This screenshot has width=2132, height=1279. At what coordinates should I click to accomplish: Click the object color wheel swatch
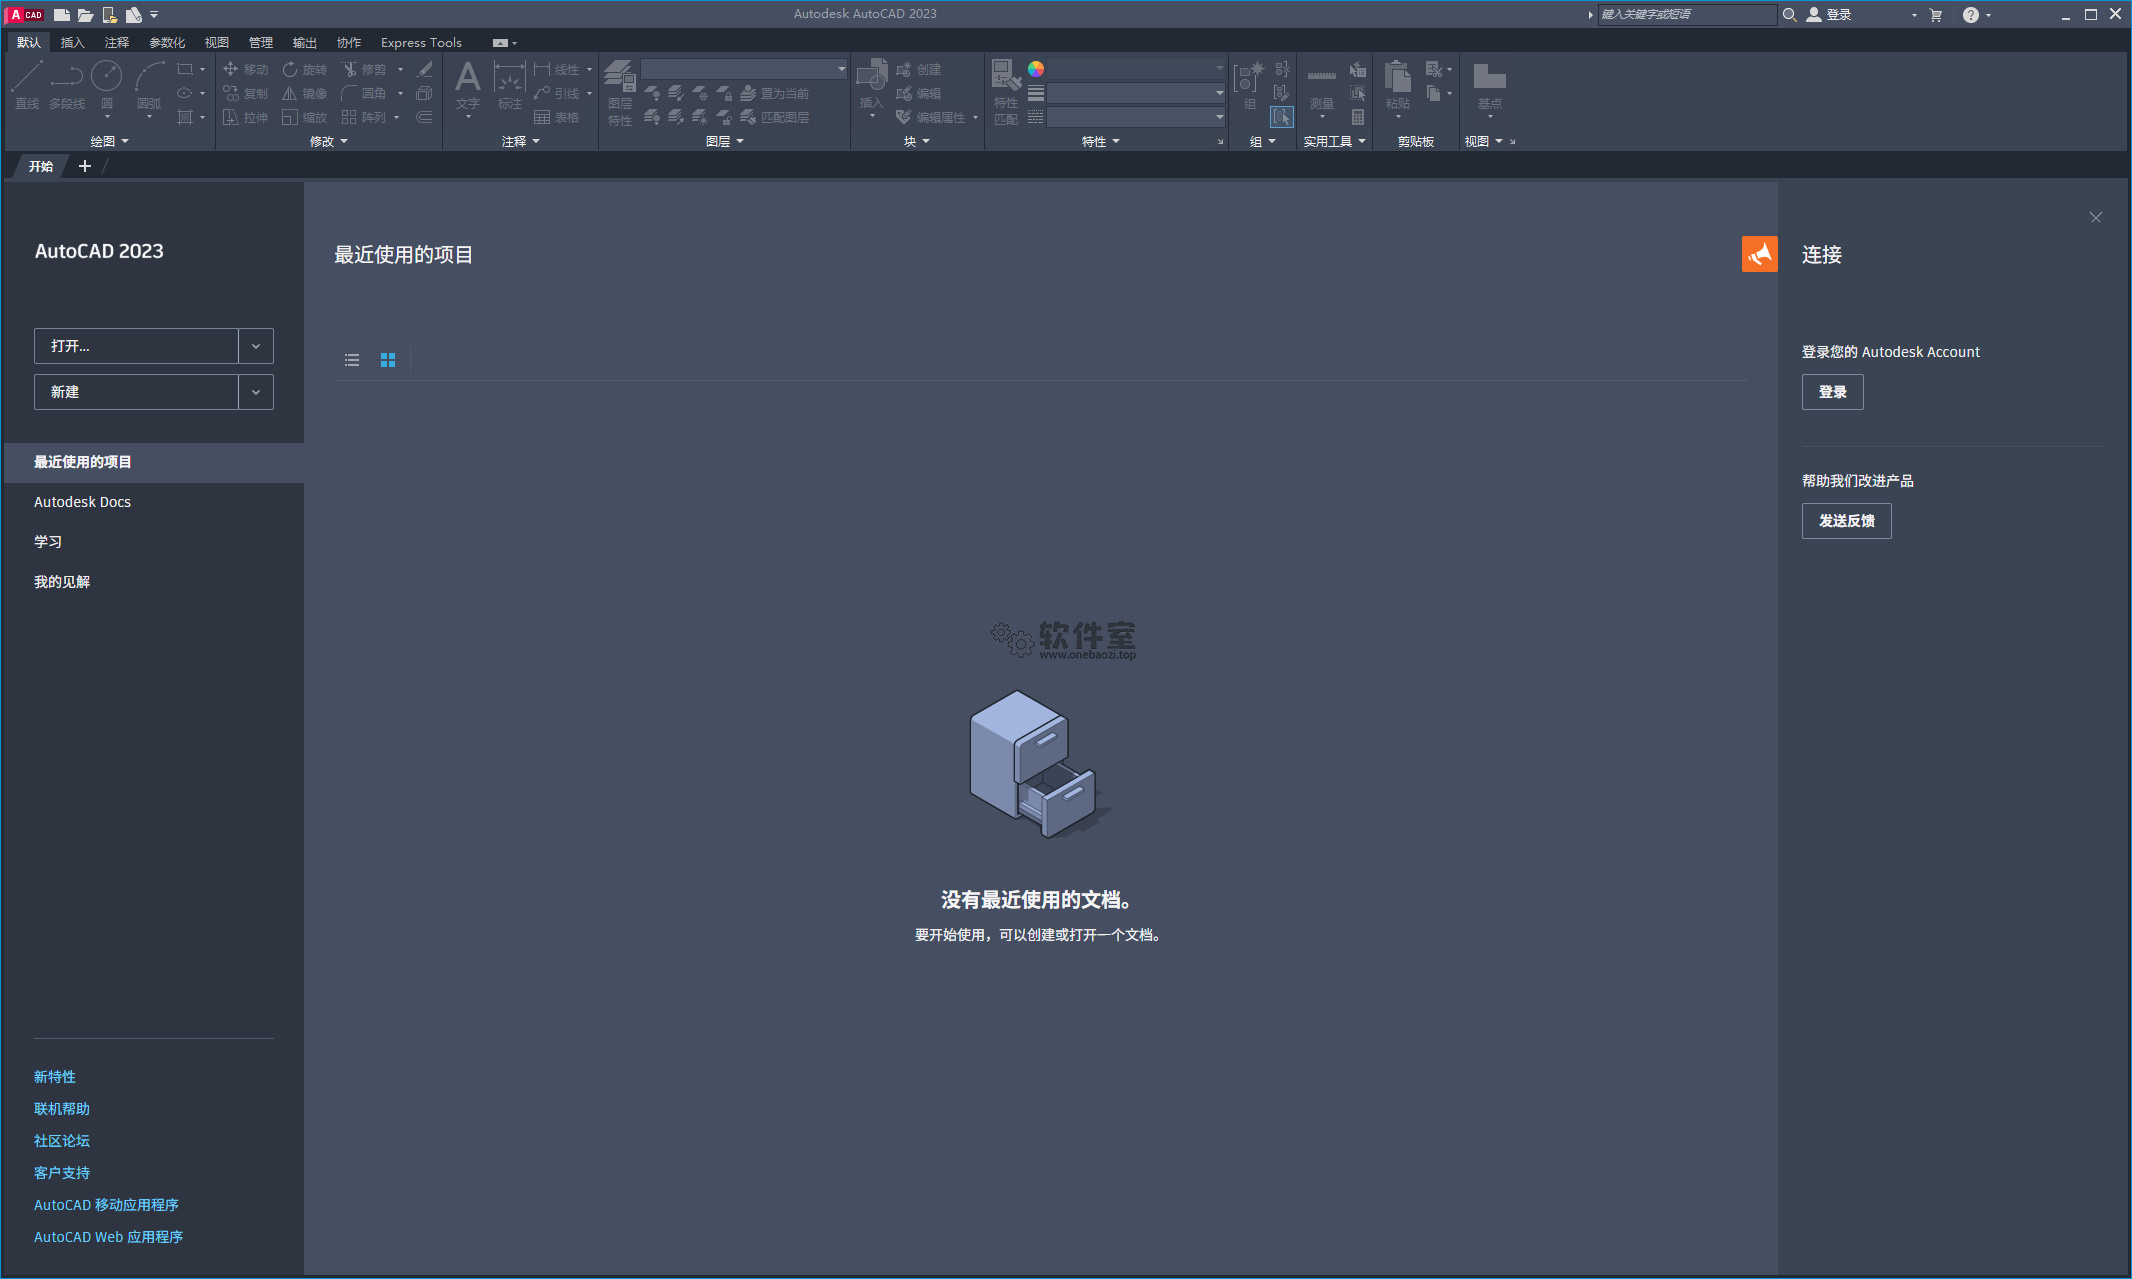[1036, 69]
